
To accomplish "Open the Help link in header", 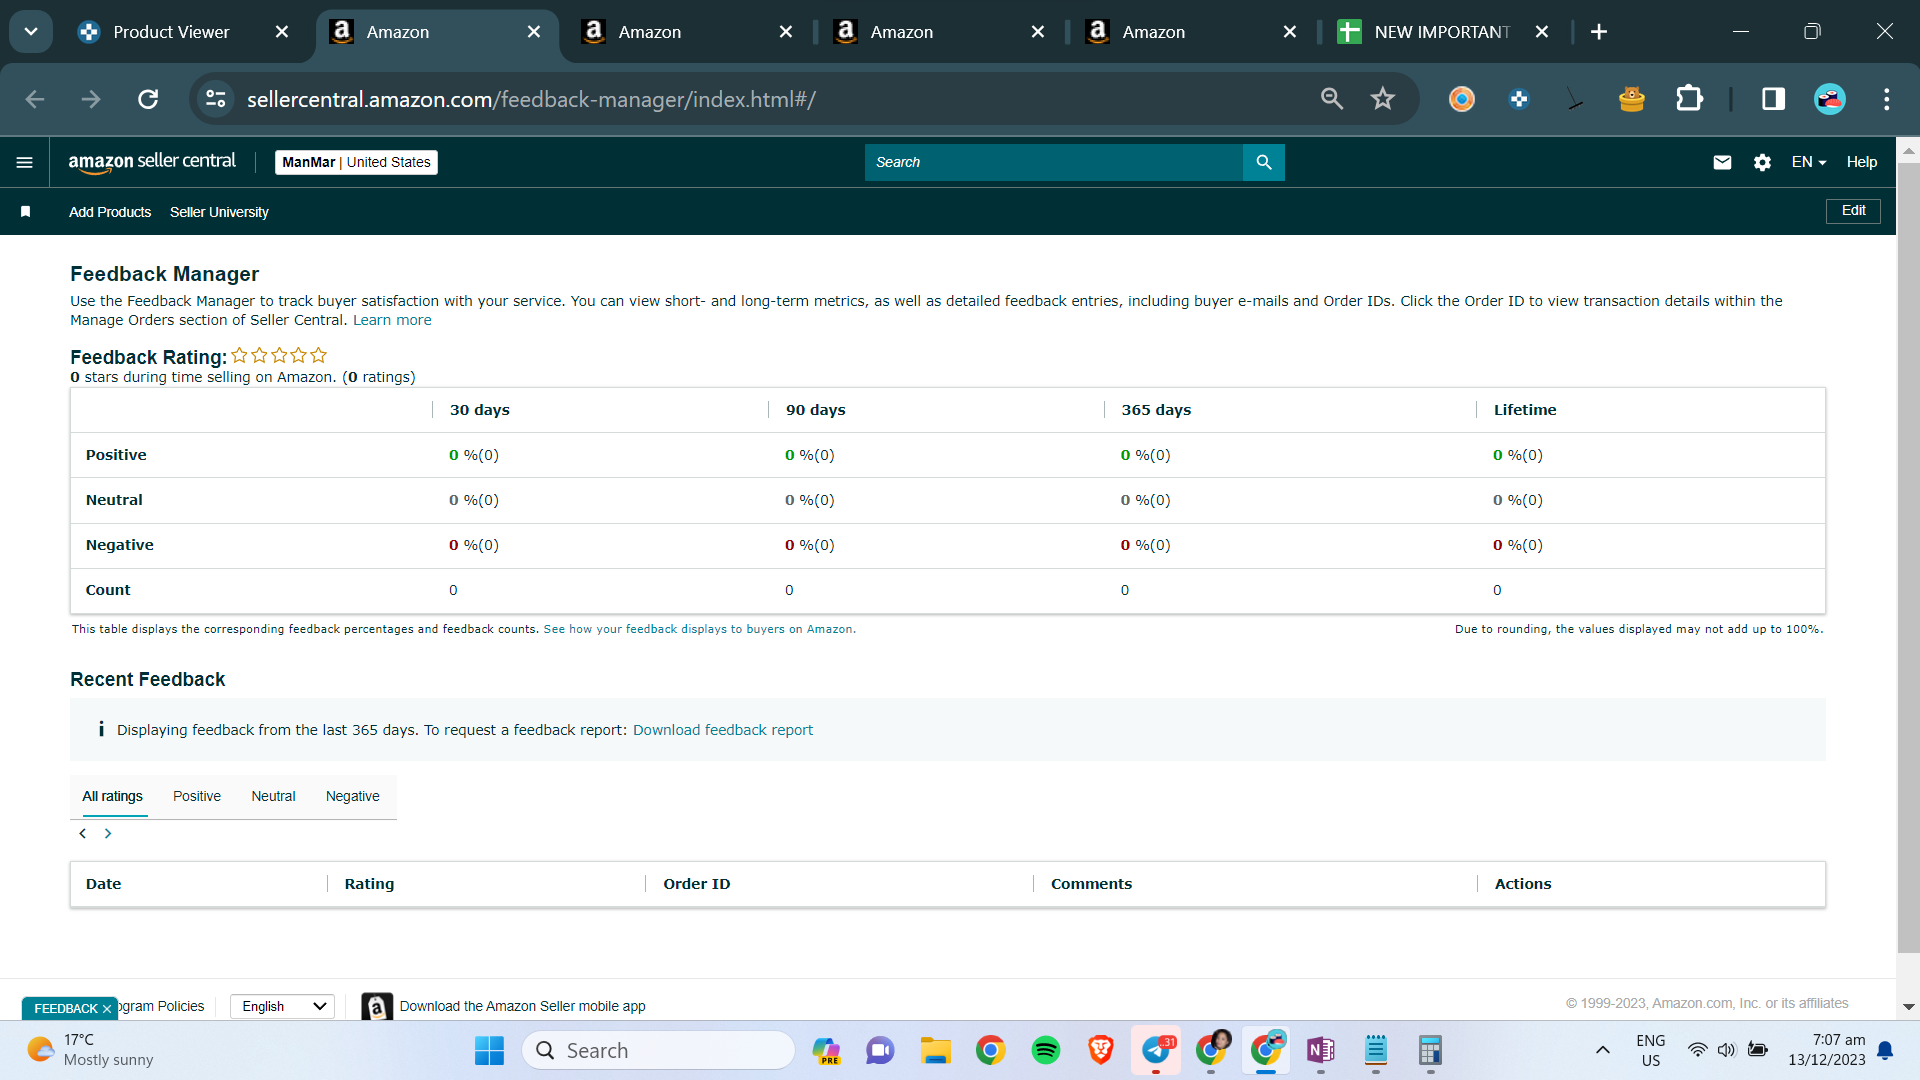I will 1862,162.
